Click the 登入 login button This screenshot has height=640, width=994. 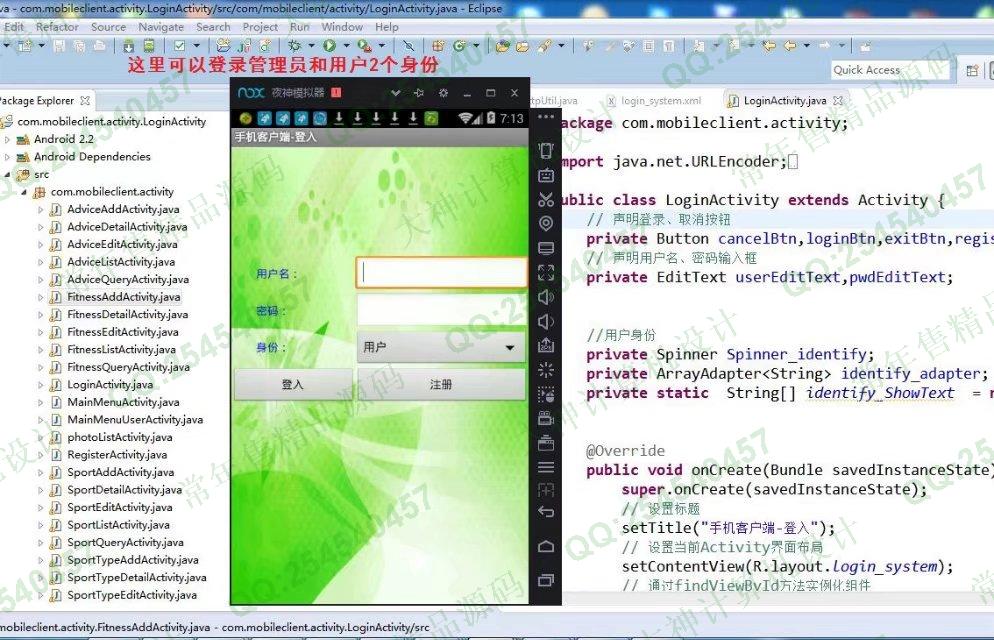[x=293, y=384]
